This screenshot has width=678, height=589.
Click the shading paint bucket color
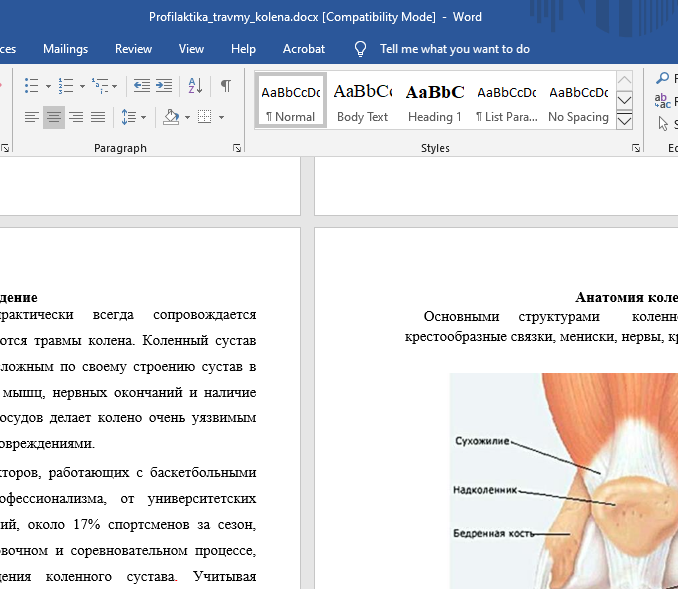[170, 117]
